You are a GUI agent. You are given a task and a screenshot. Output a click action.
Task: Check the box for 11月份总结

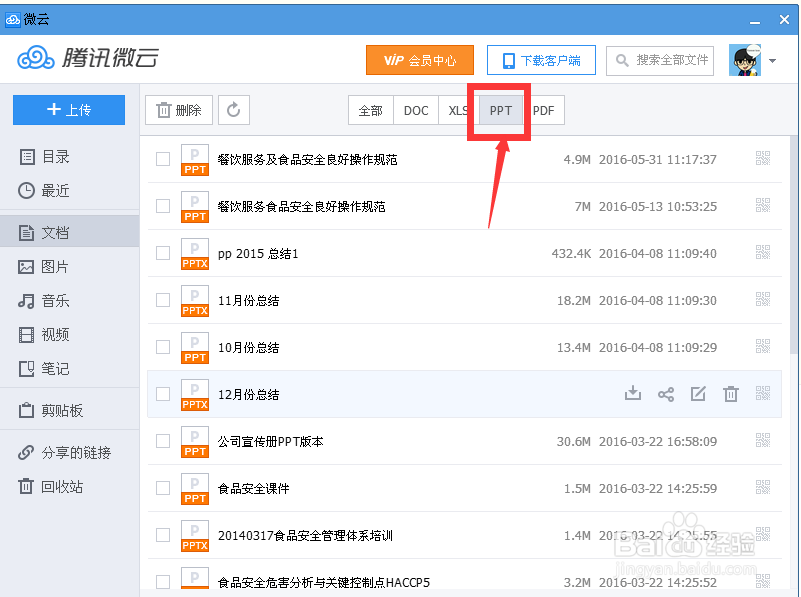163,300
